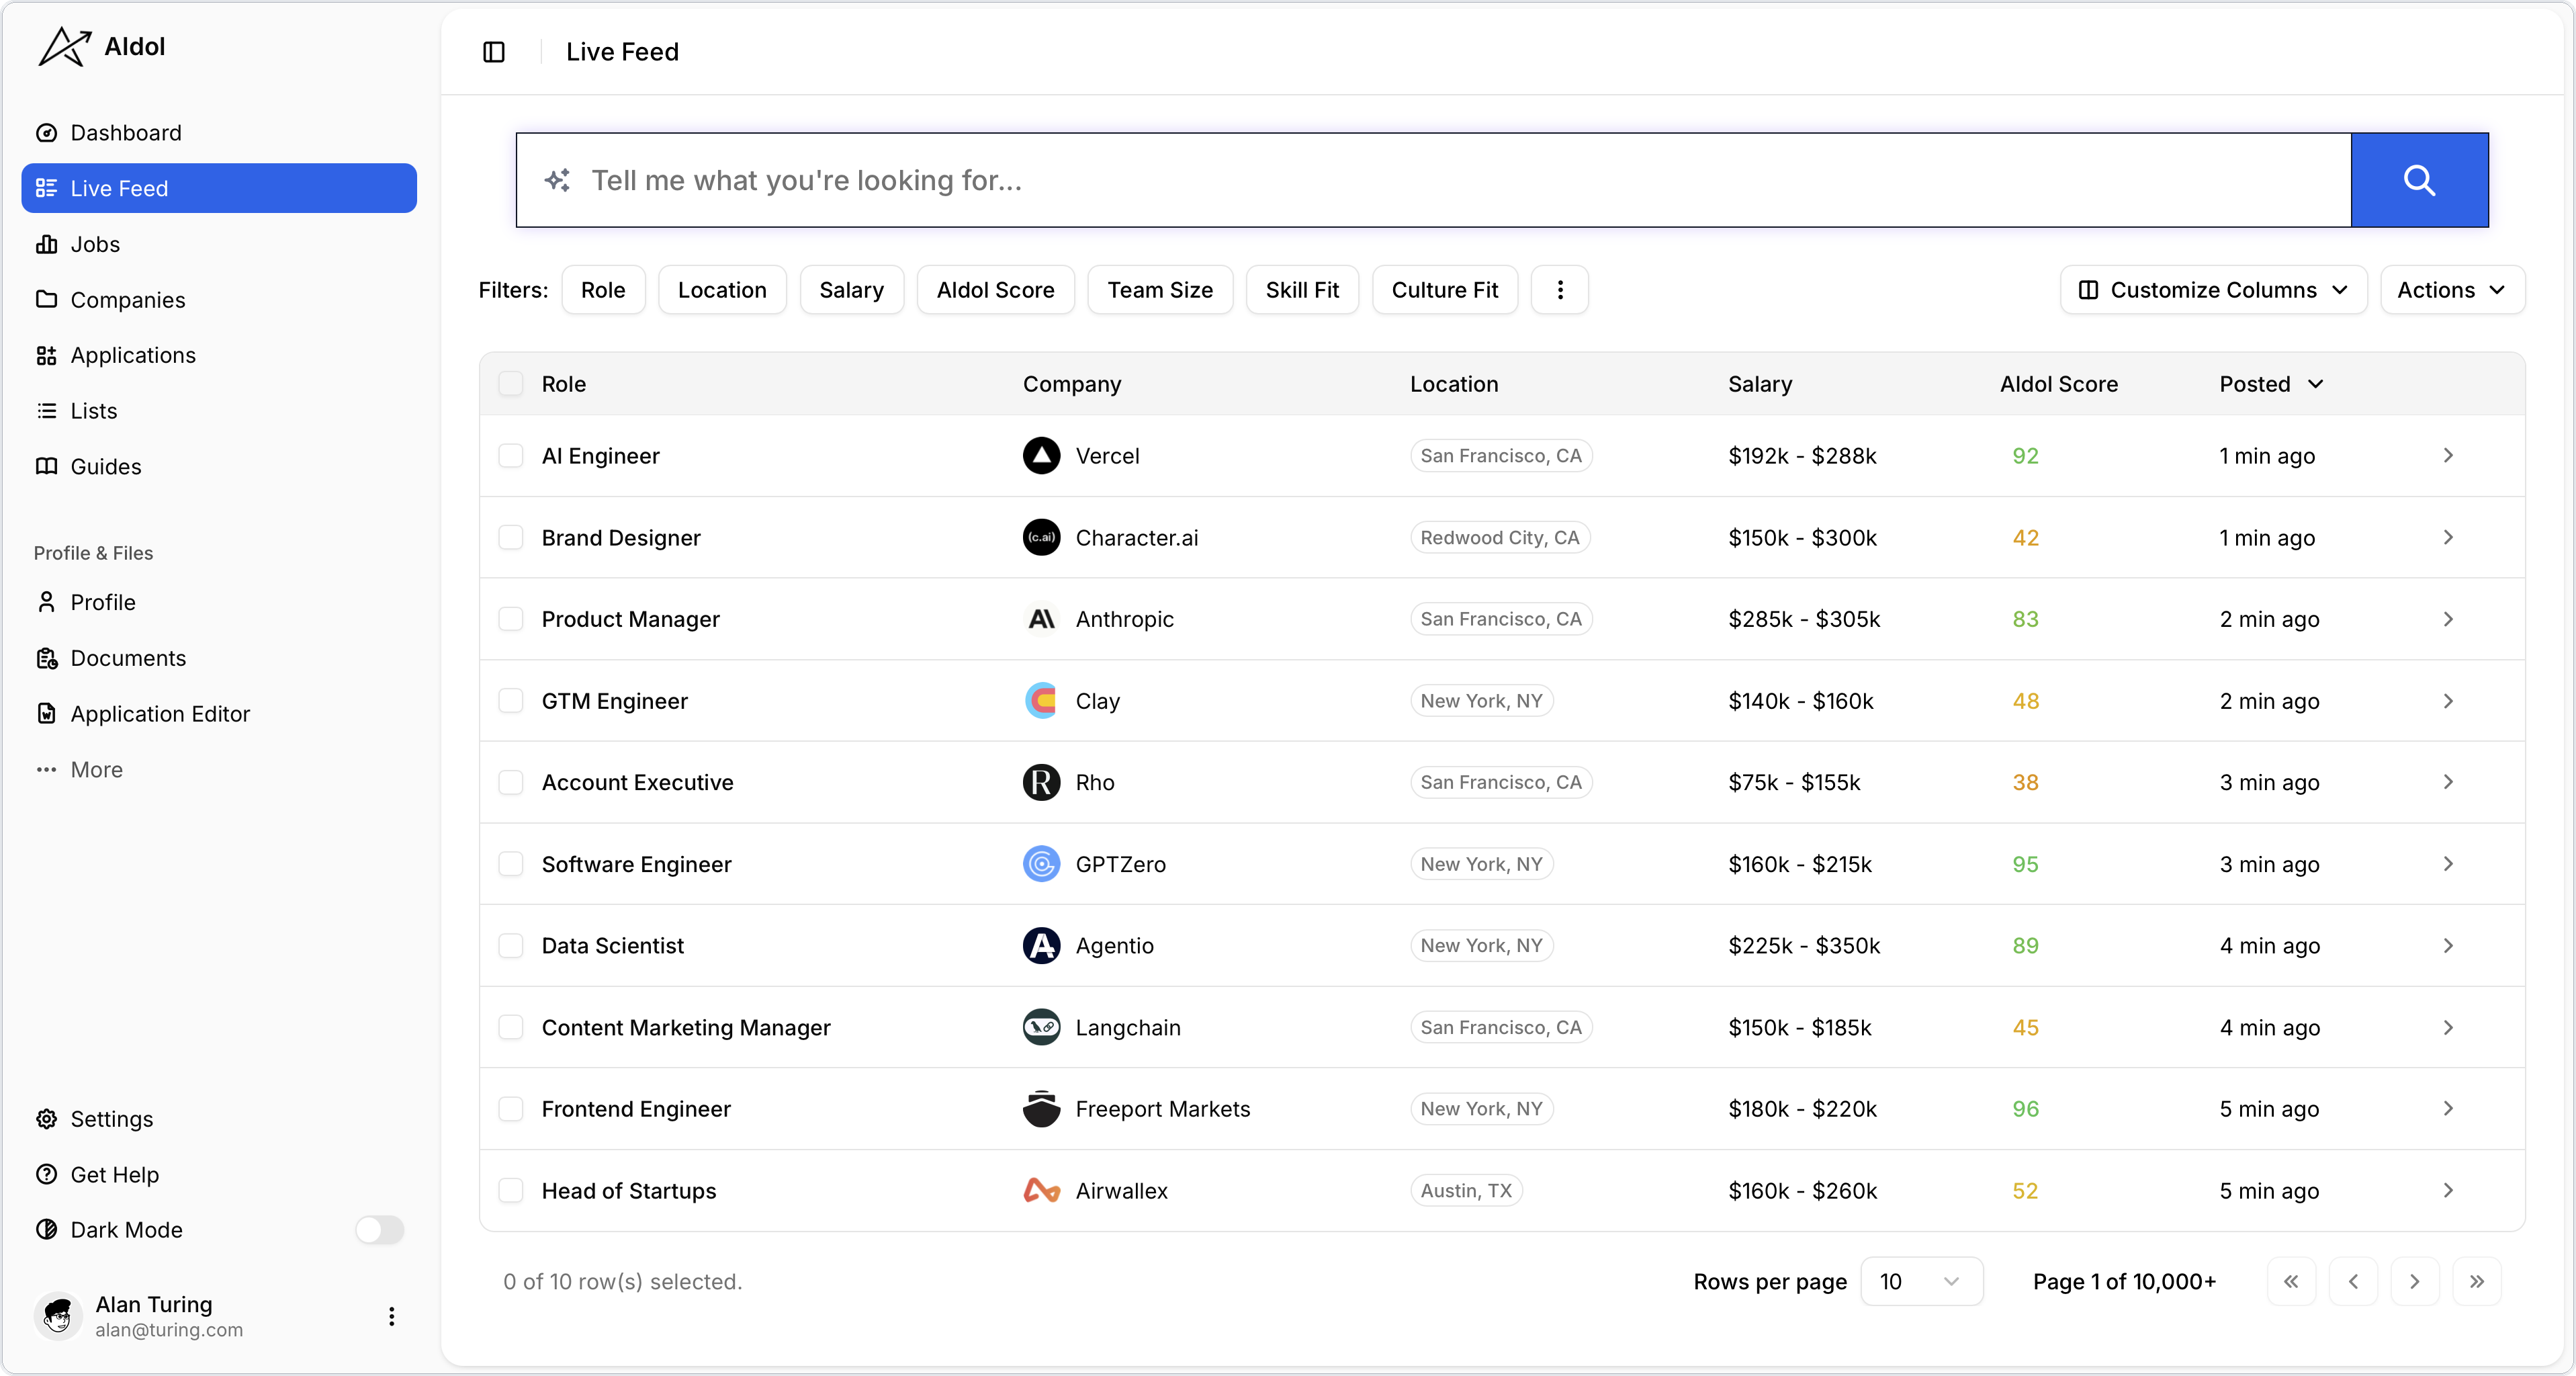Navigate to Companies in the sidebar
Image resolution: width=2576 pixels, height=1376 pixels.
click(128, 300)
